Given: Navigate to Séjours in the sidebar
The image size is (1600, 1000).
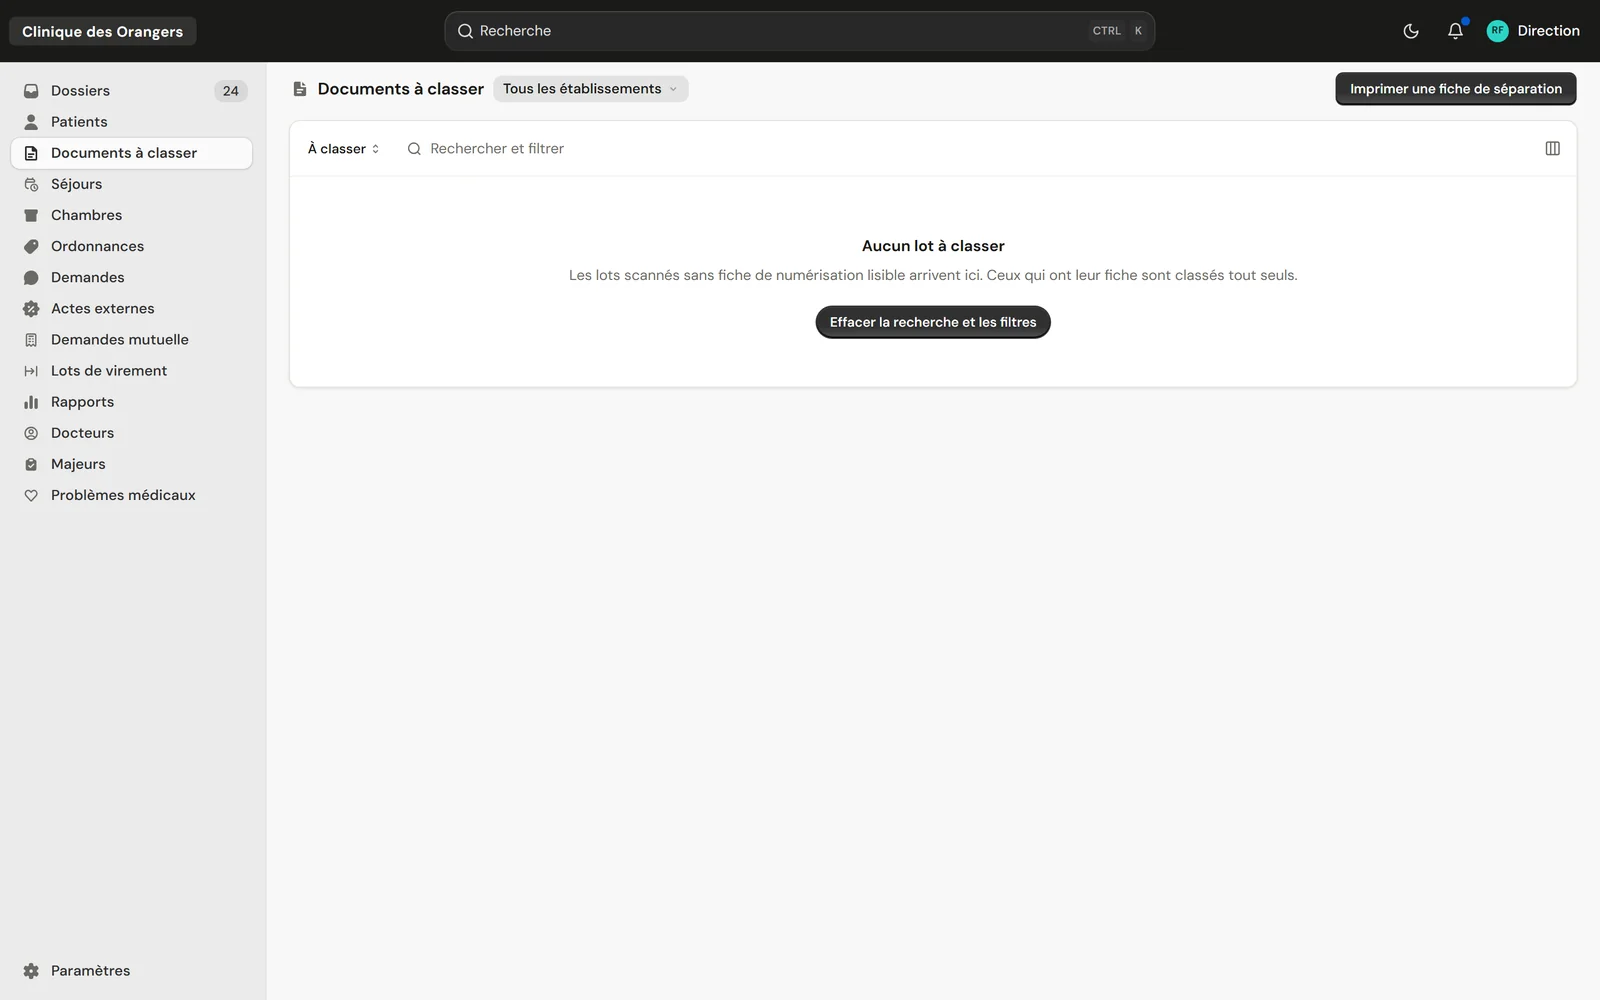Looking at the screenshot, I should pos(132,184).
